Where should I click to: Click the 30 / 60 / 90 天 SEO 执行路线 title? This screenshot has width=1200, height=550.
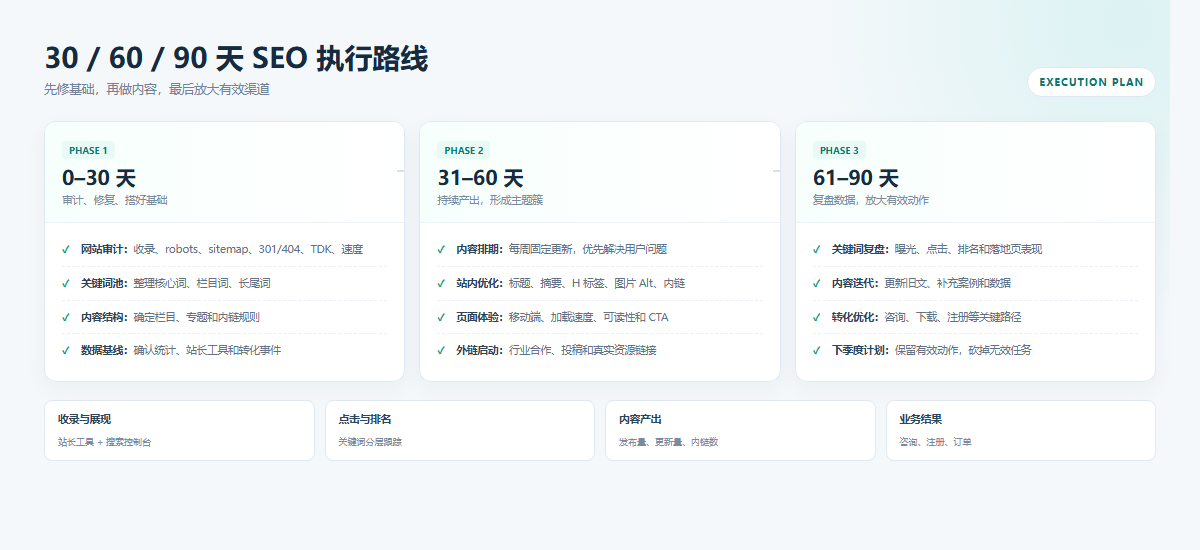(236, 59)
